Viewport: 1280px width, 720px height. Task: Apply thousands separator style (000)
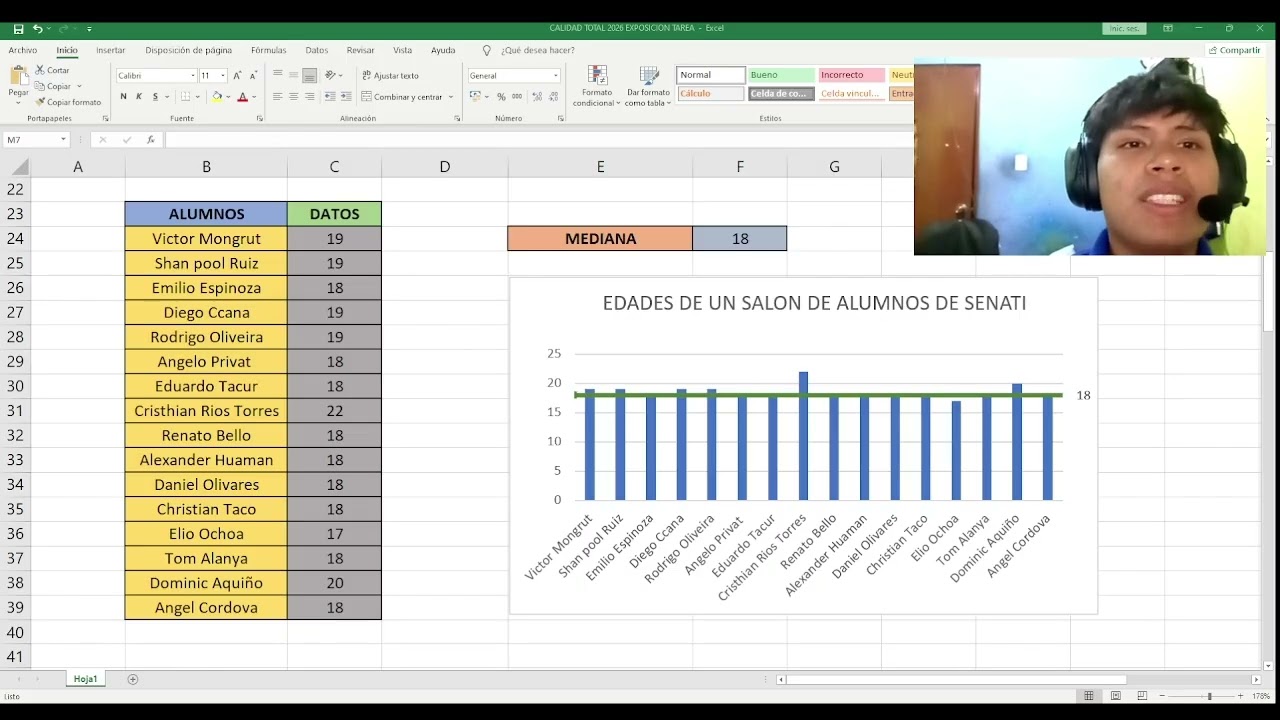[517, 97]
